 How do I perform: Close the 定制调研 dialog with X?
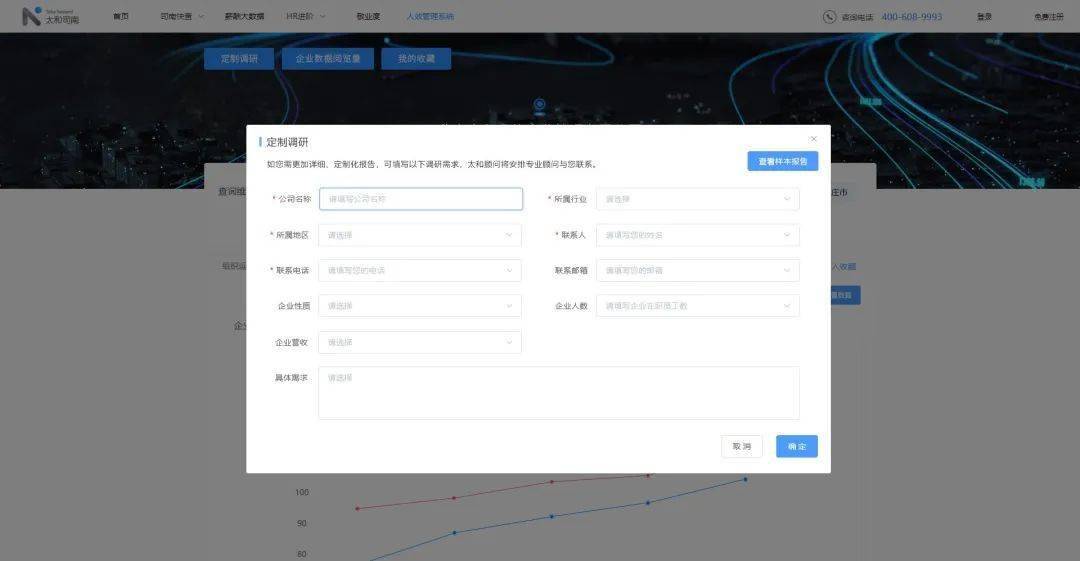pos(813,139)
